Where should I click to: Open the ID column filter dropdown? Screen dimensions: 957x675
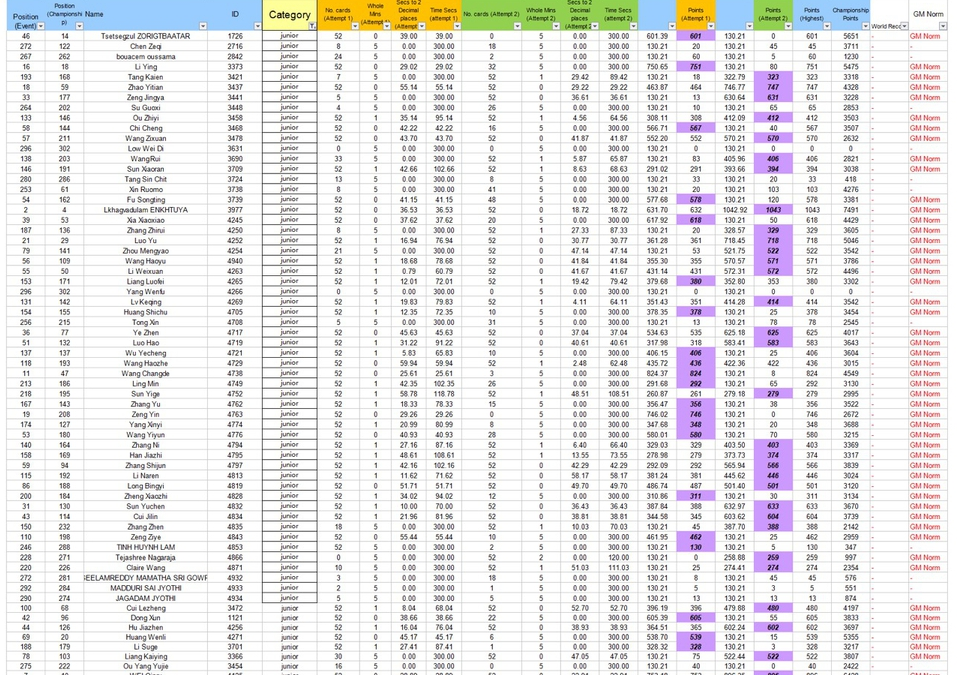pyautogui.click(x=258, y=26)
